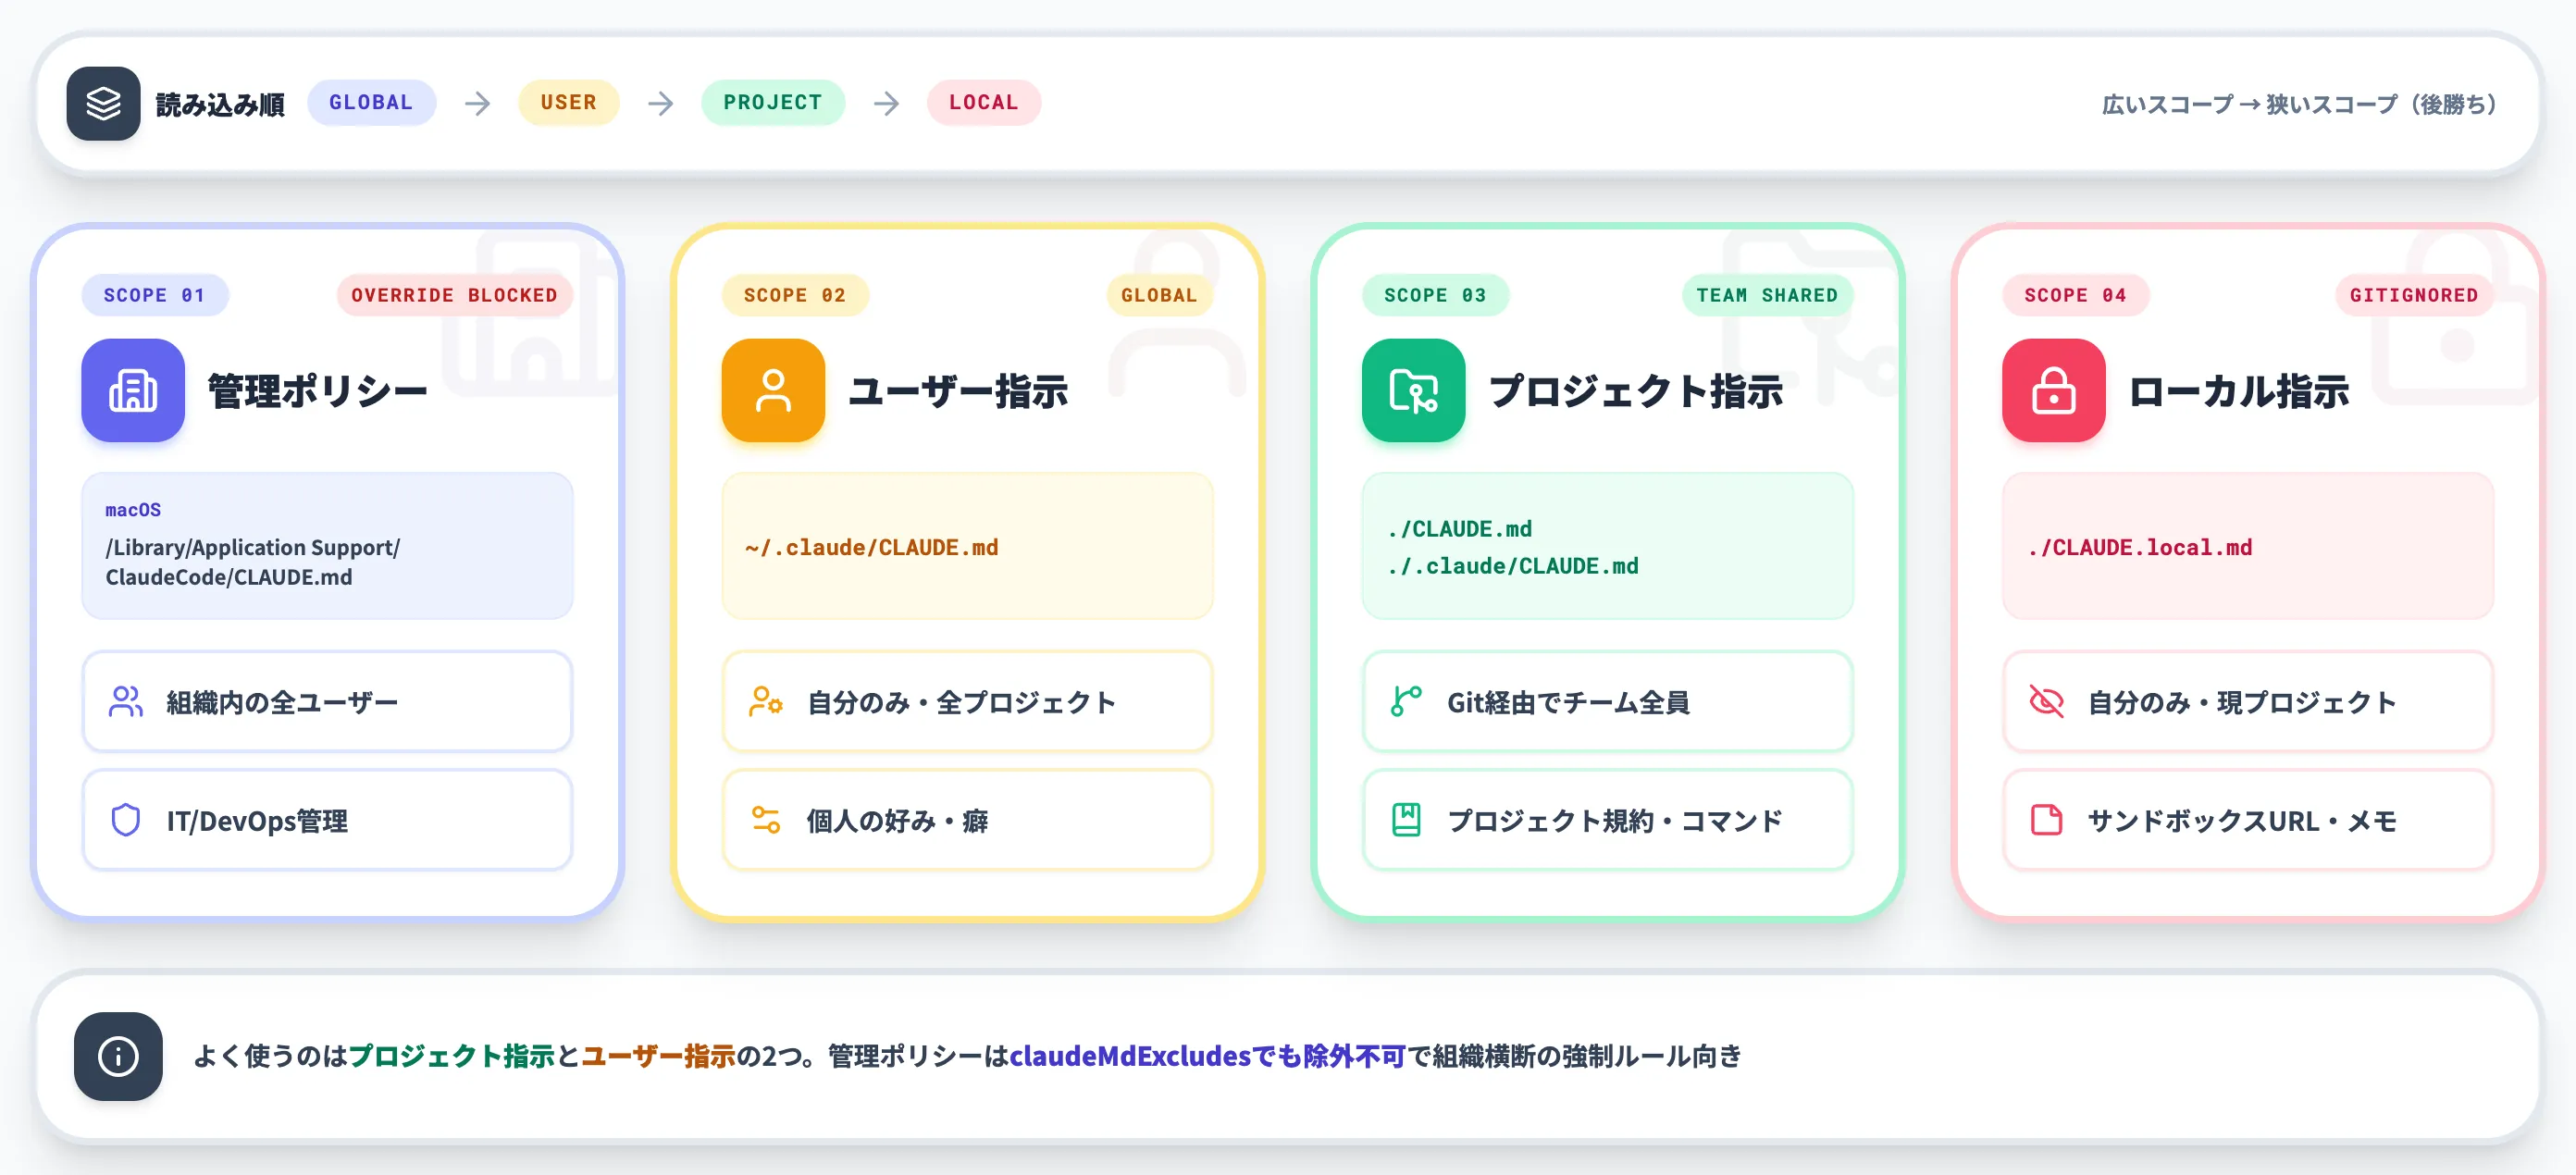Click the user-cog icon beside 自分のみ・全プロジェクト
Image resolution: width=2576 pixels, height=1175 pixels.
click(x=766, y=702)
